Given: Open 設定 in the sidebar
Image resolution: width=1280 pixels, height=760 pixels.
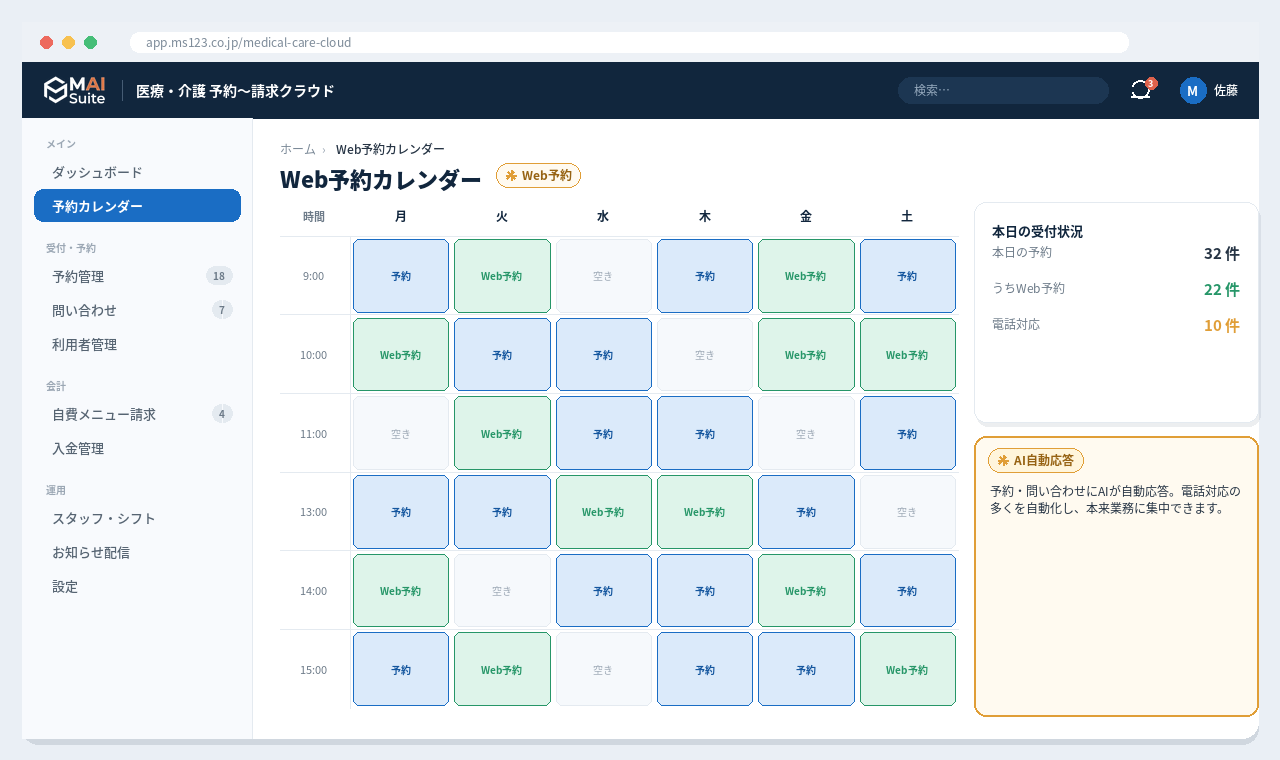Looking at the screenshot, I should [137, 586].
